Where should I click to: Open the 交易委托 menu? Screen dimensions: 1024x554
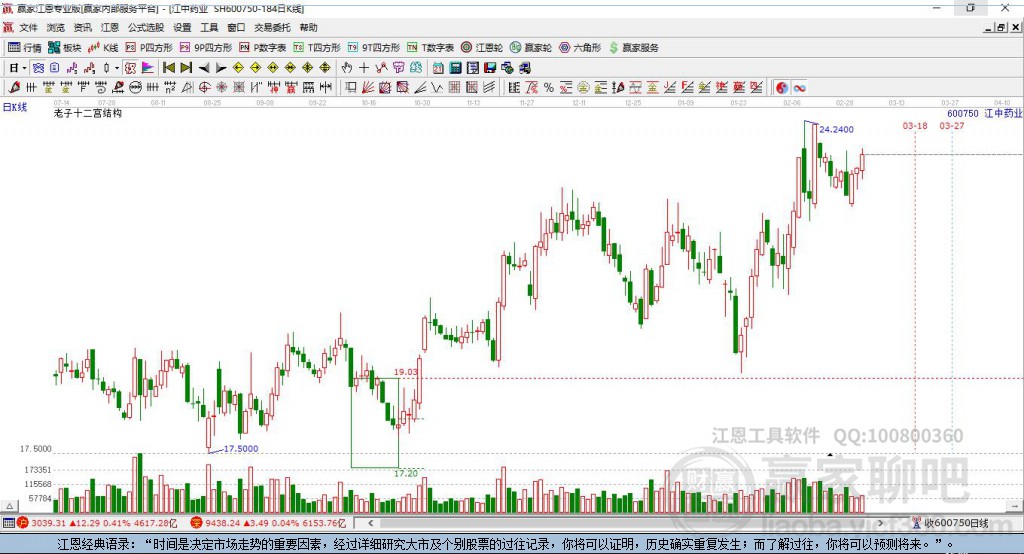[272, 27]
